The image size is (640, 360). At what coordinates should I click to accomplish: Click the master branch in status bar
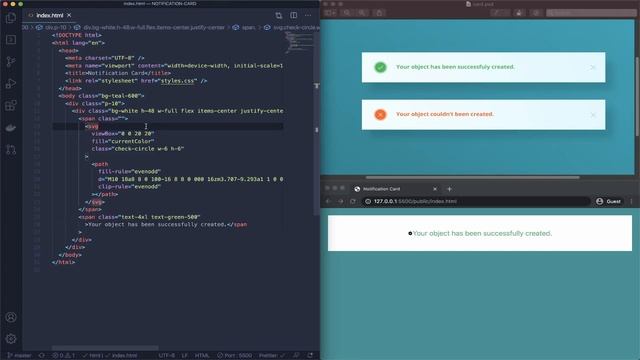coord(19,356)
